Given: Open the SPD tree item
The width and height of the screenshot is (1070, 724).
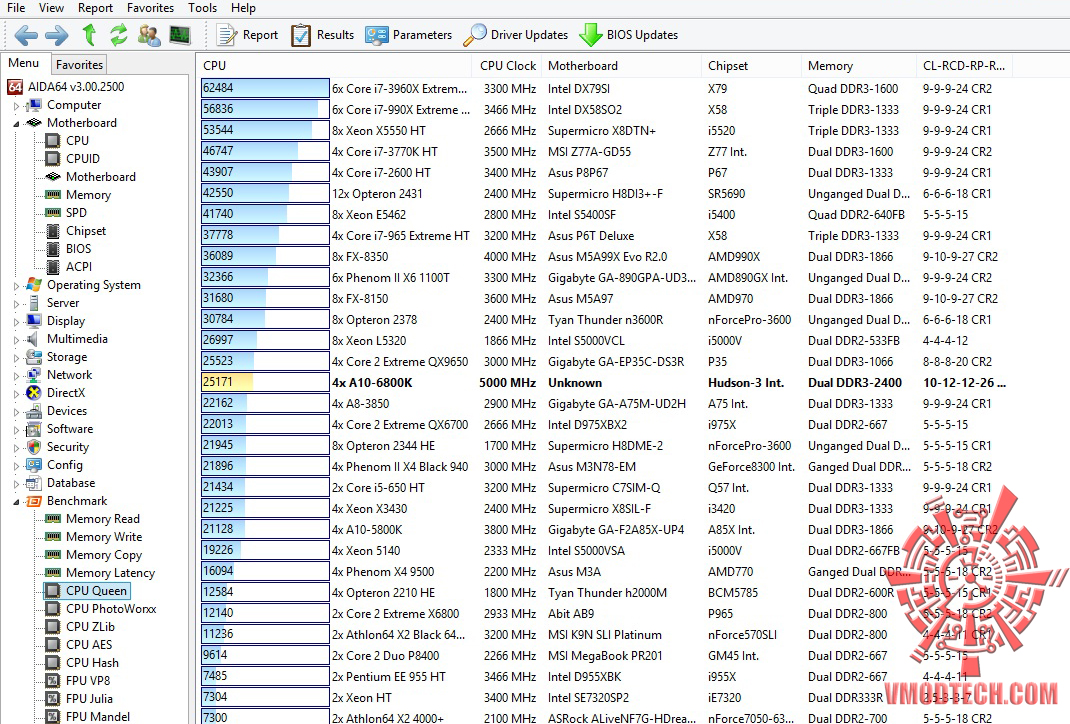Looking at the screenshot, I should [x=76, y=212].
